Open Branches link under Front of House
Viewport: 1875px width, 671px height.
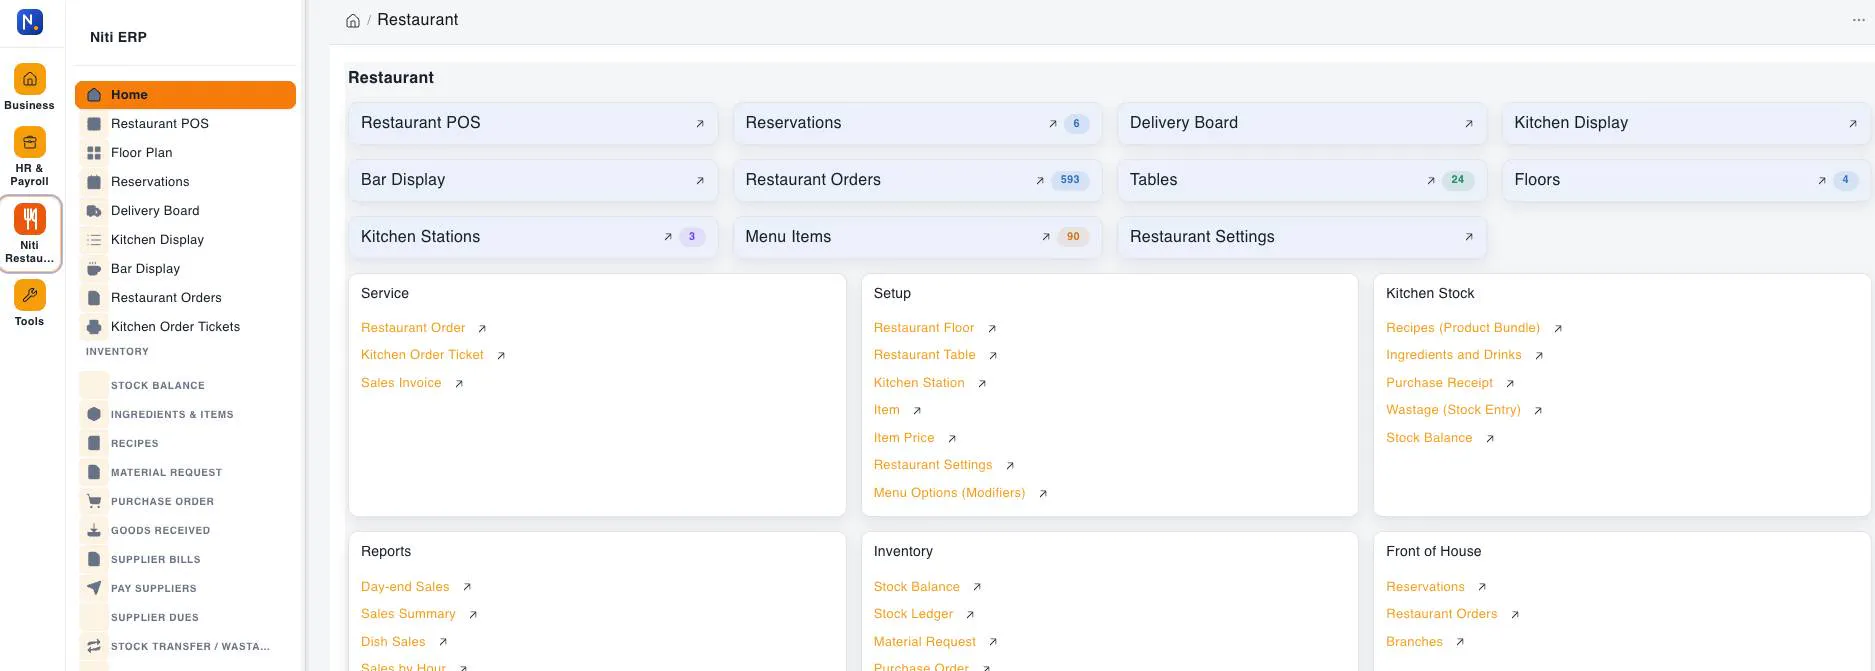pyautogui.click(x=1414, y=642)
